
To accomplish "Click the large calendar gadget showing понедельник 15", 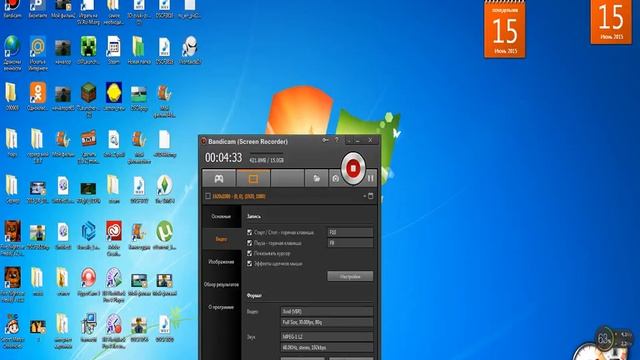I will 505,29.
